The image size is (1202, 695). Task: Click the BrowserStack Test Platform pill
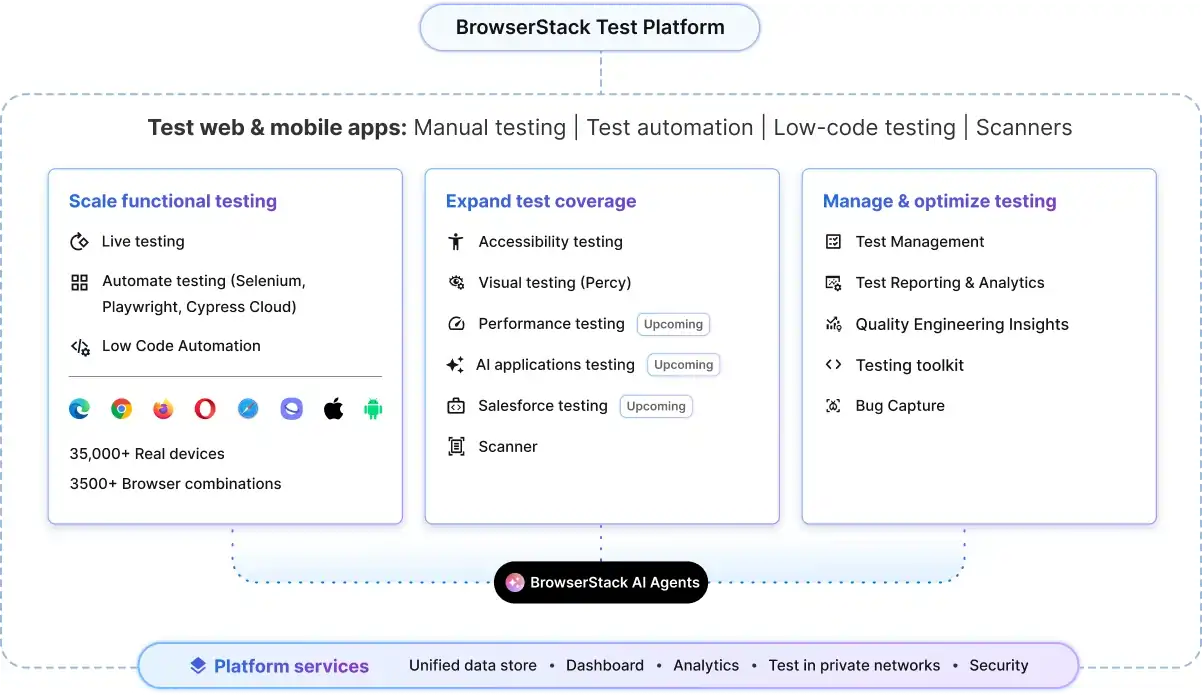(590, 27)
